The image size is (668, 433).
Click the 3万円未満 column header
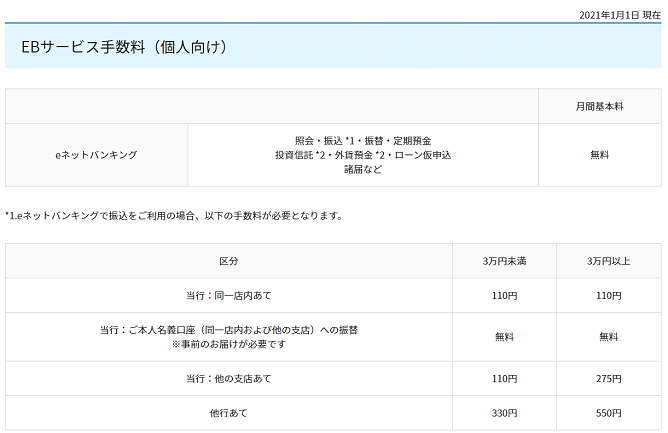point(505,261)
